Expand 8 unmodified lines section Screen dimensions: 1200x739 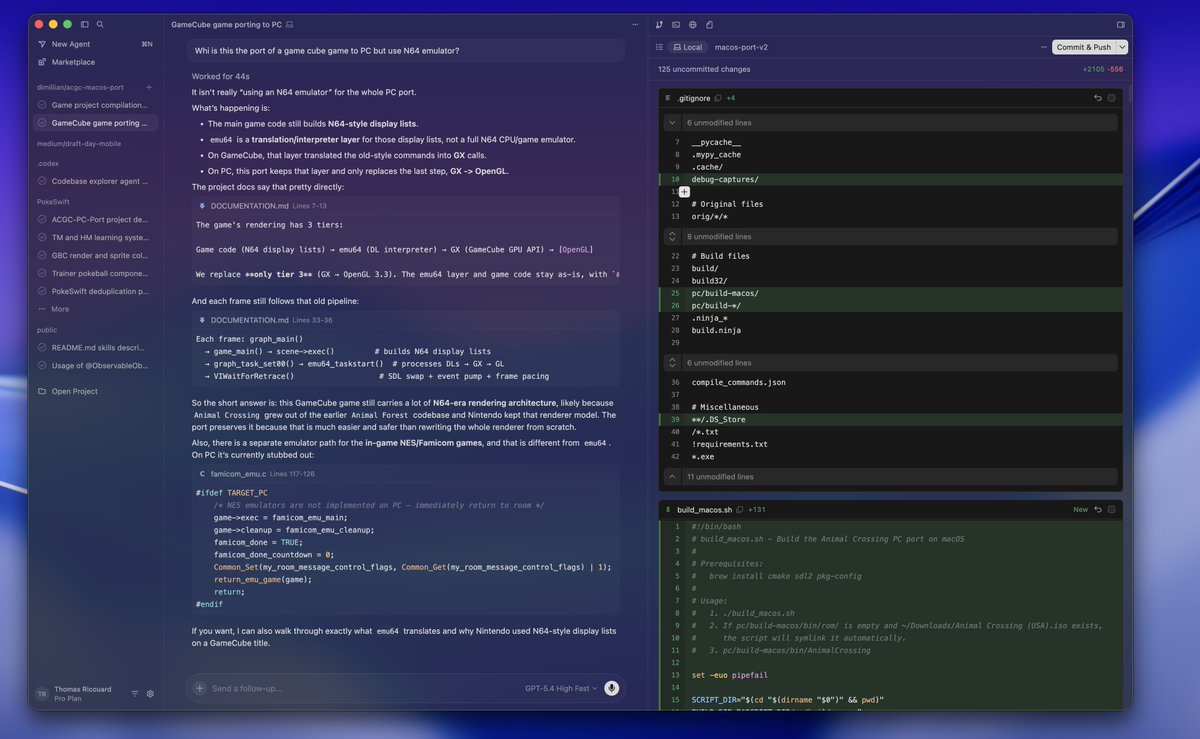[x=890, y=237]
